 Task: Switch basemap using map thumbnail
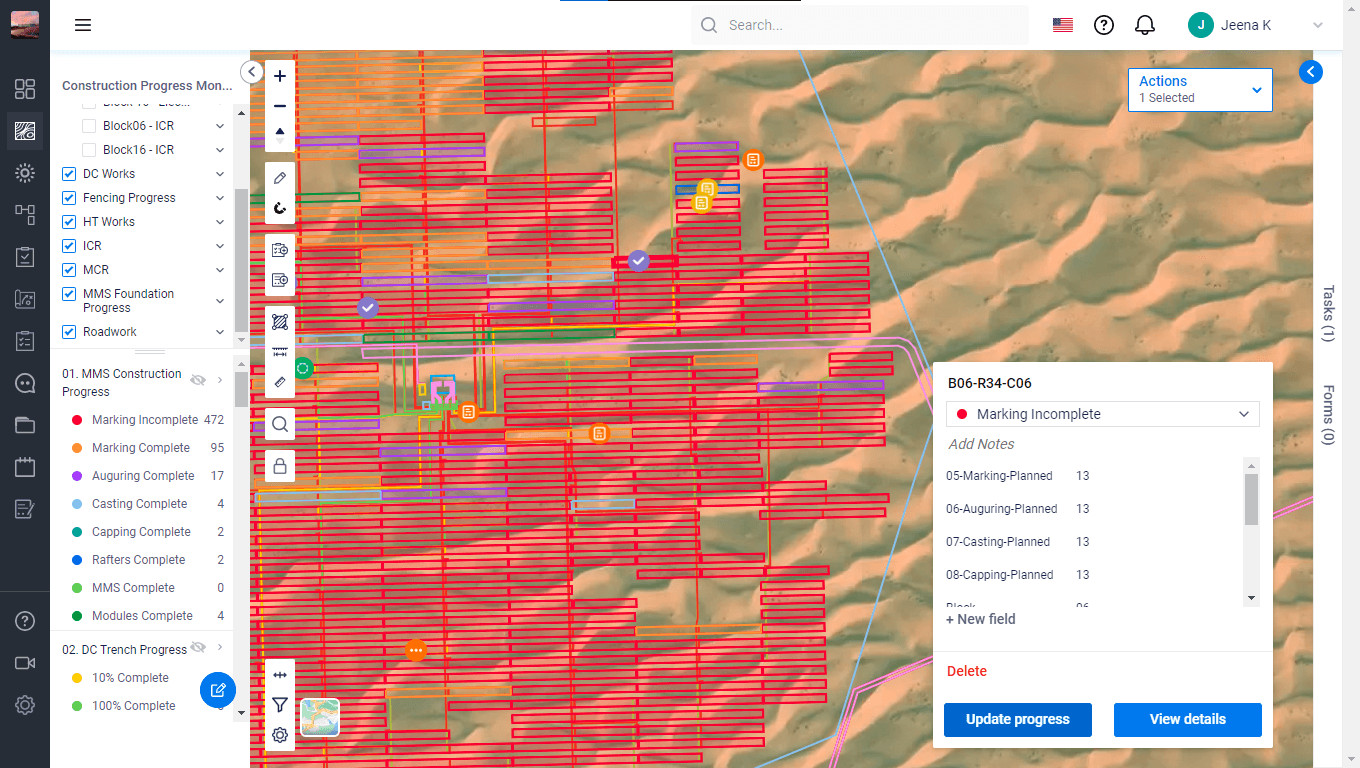click(x=320, y=717)
